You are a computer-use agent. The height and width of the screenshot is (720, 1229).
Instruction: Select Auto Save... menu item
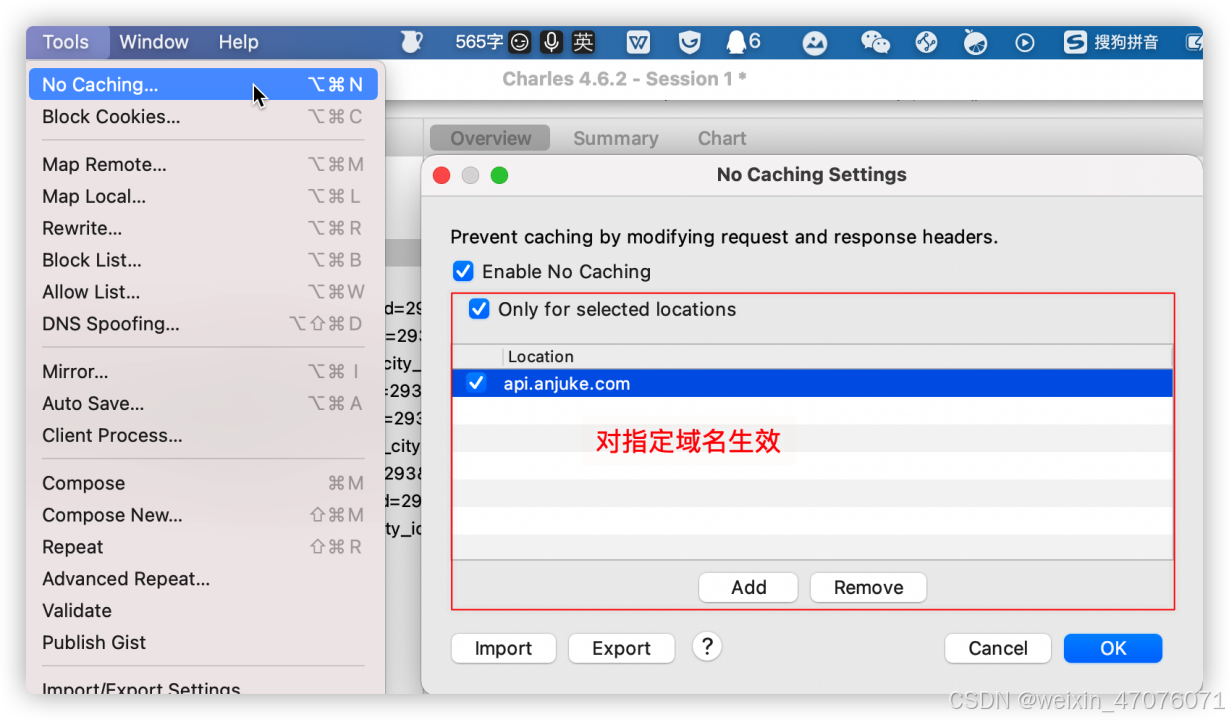click(203, 404)
